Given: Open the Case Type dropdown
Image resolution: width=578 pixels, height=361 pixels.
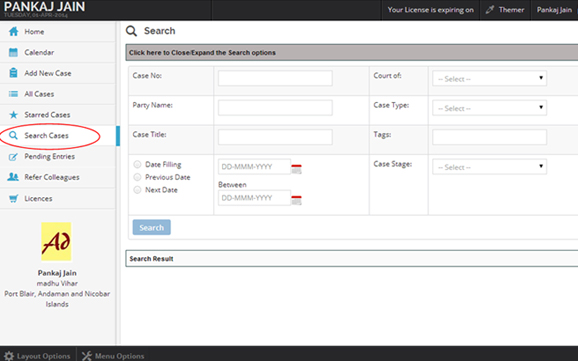Looking at the screenshot, I should pyautogui.click(x=490, y=108).
